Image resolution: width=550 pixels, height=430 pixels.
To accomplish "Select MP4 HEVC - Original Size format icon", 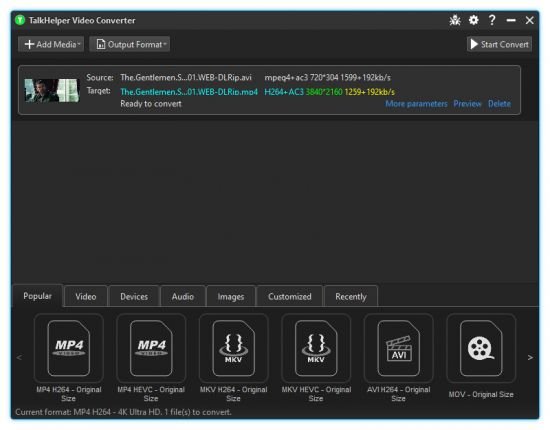I will (x=151, y=348).
